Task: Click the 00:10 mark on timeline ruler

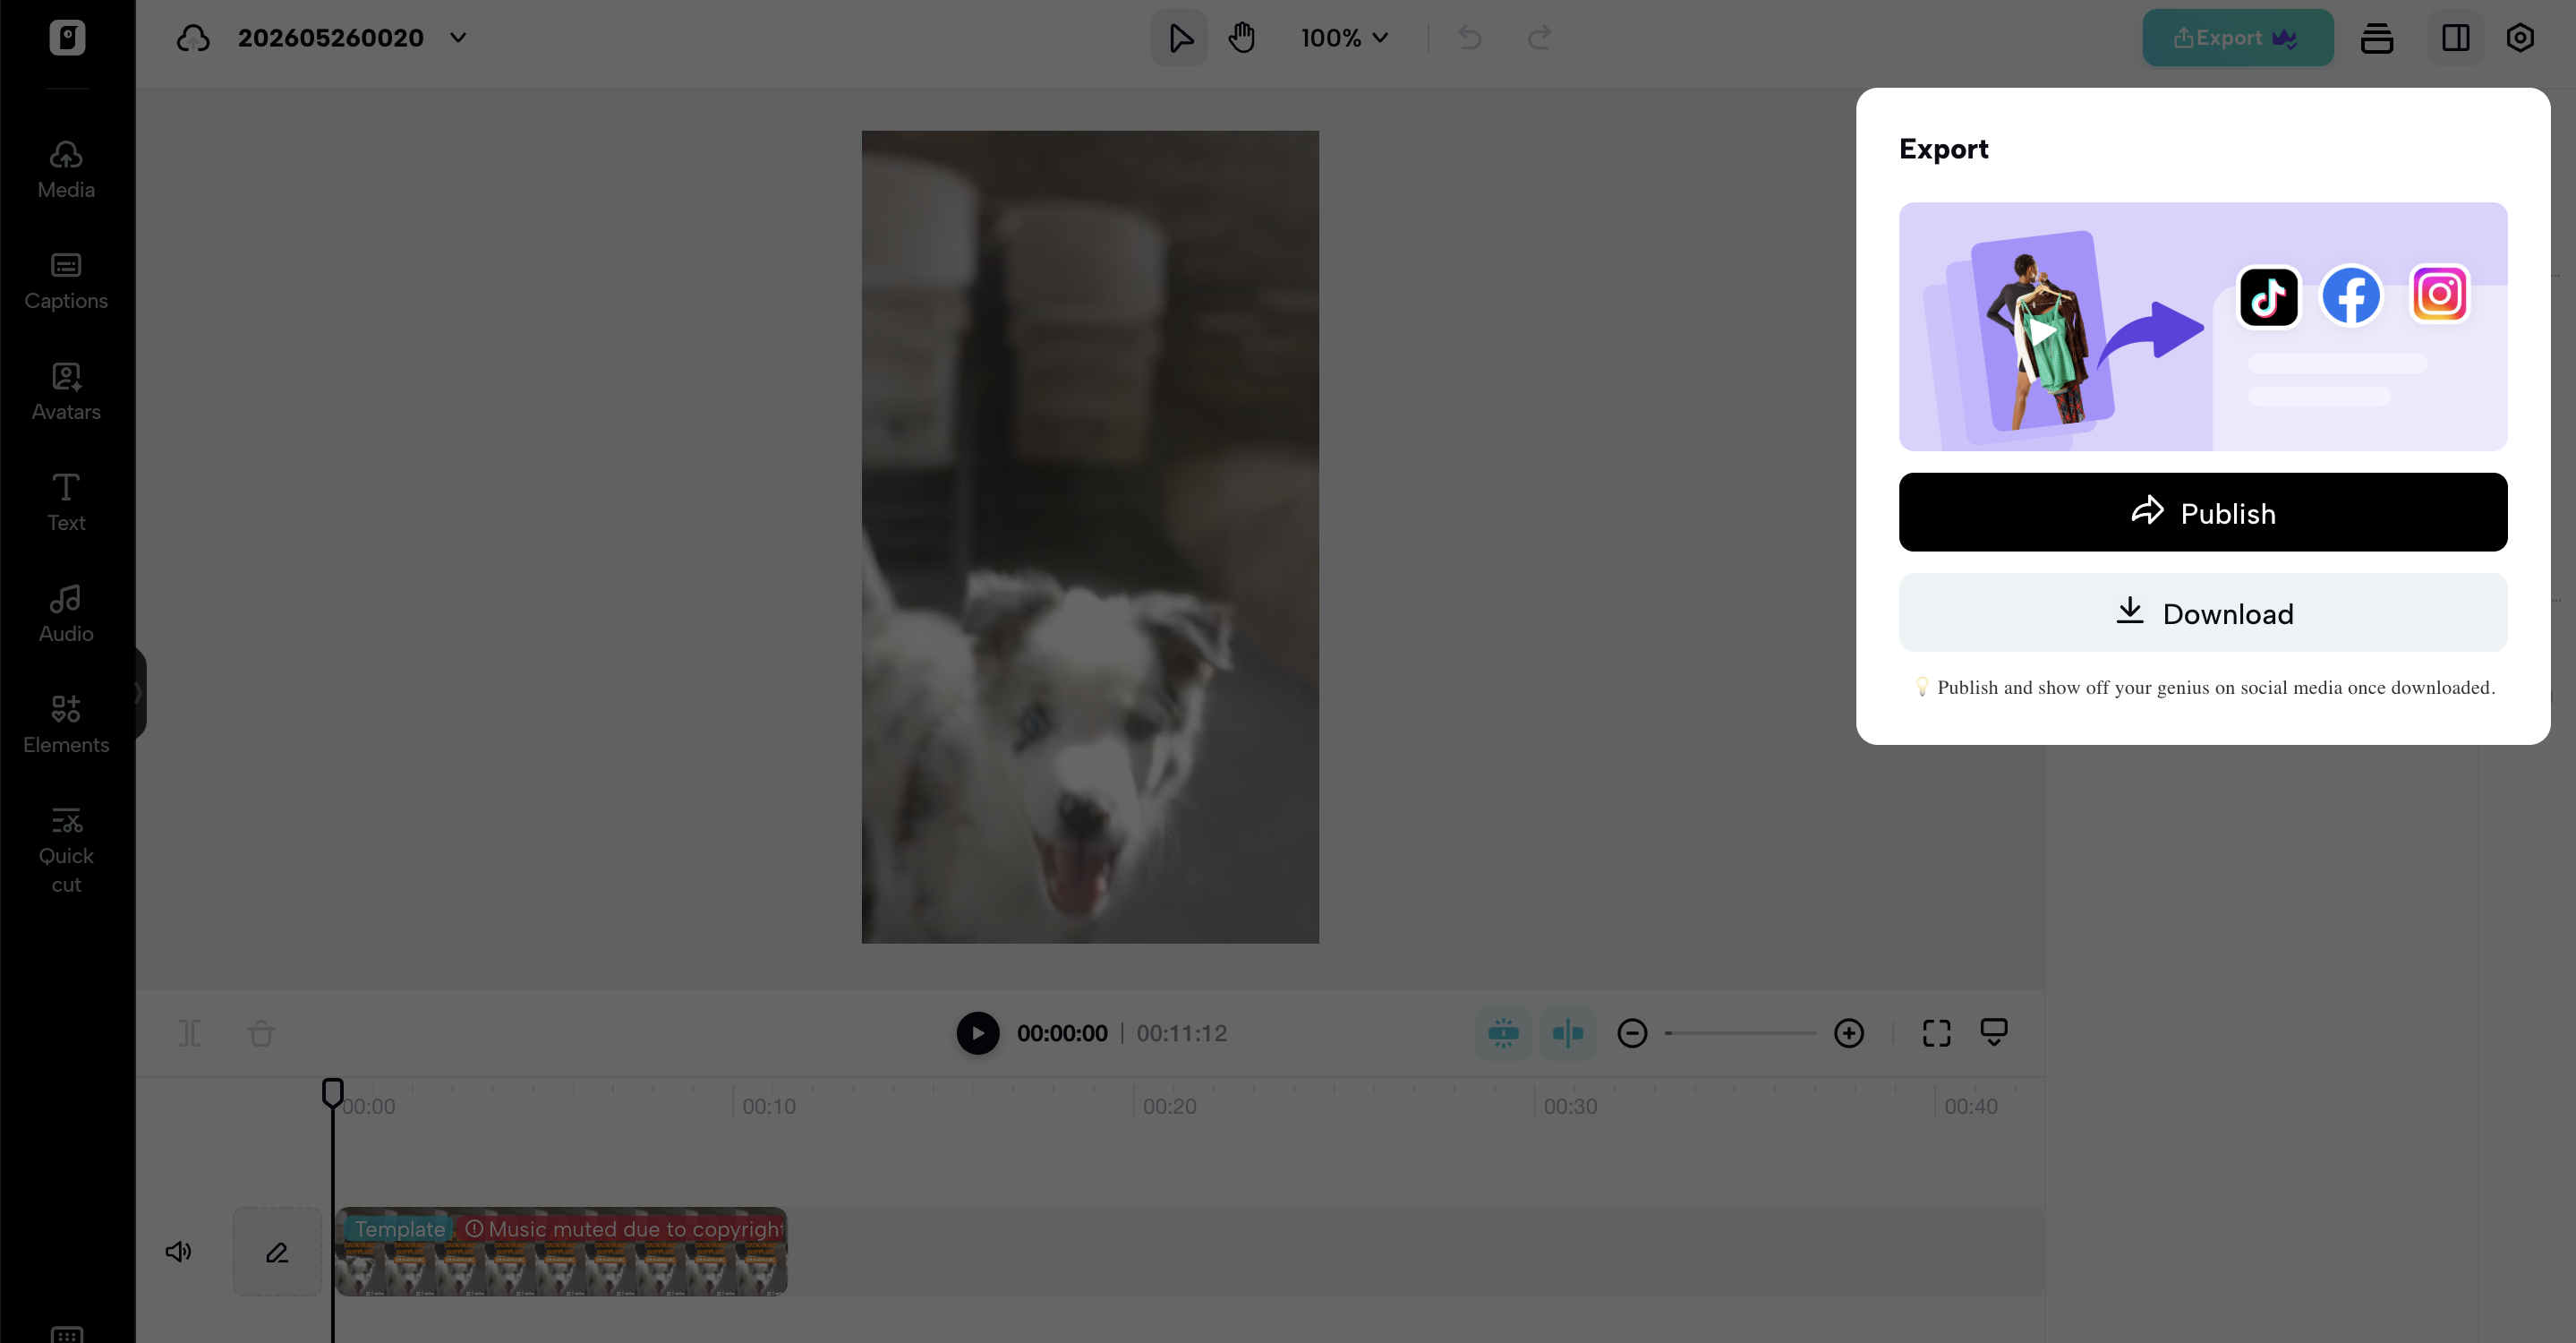Action: (769, 1106)
